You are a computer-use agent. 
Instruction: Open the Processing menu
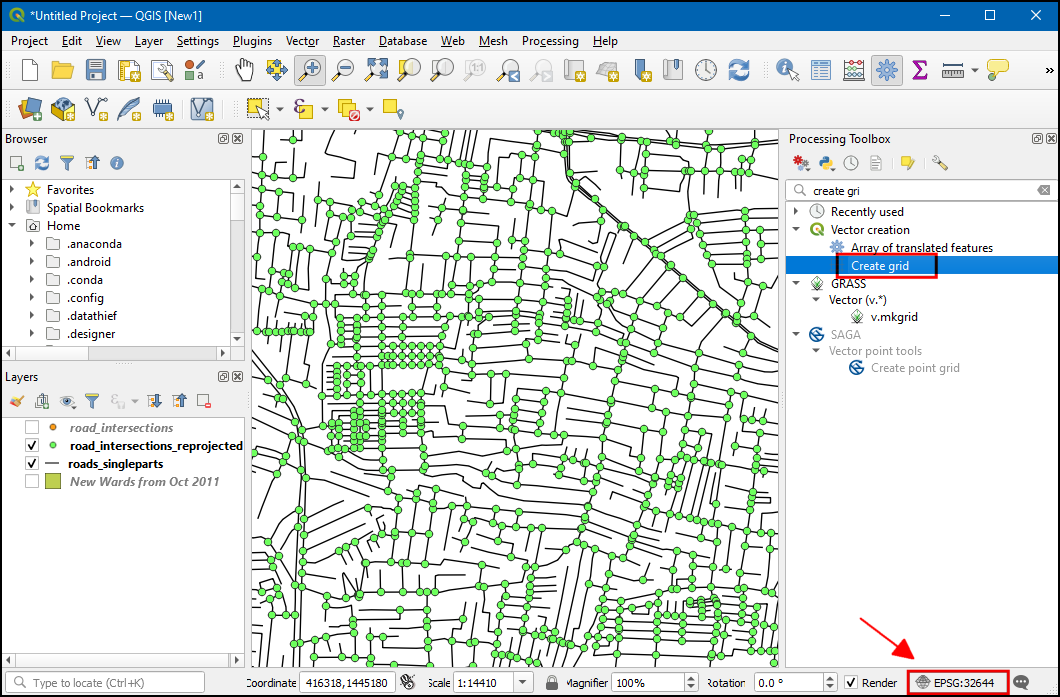(549, 41)
